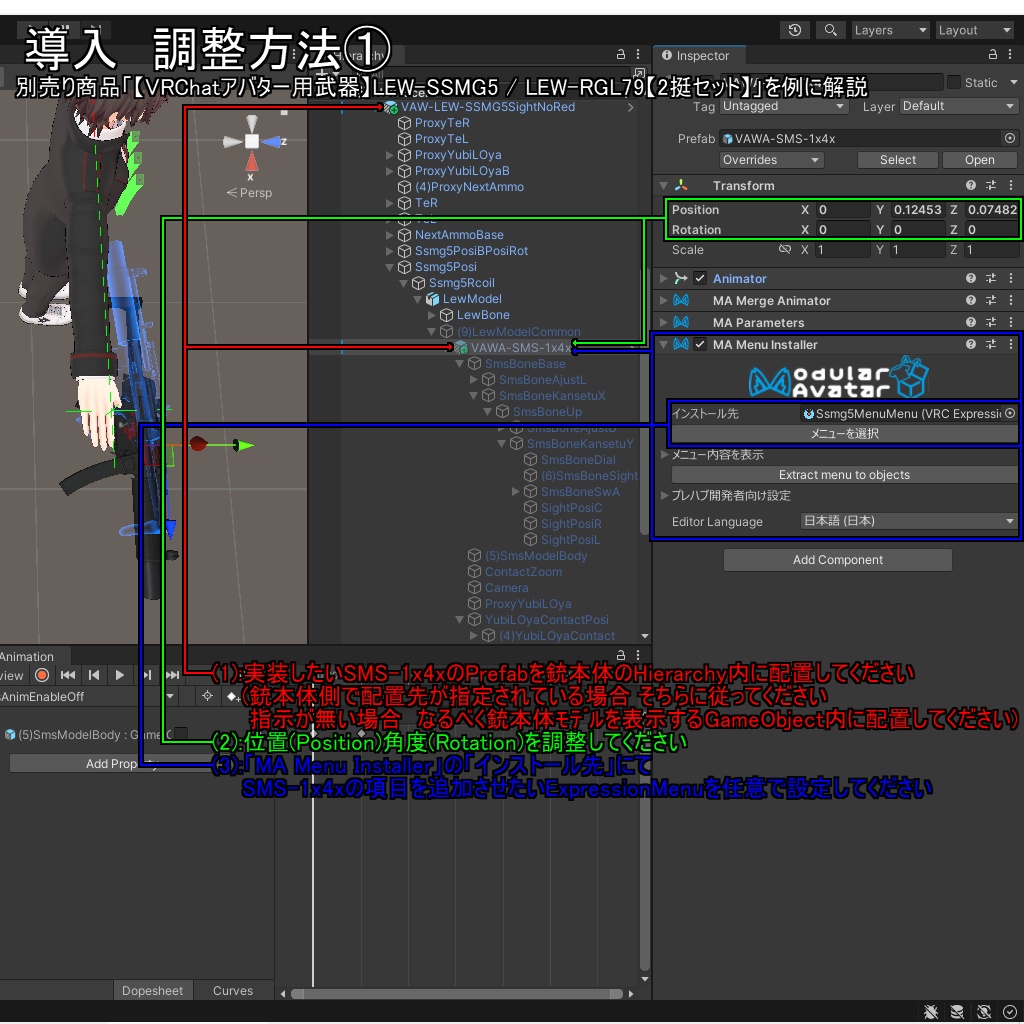Click the Position Y field
Viewport: 1024px width, 1024px height.
tap(917, 210)
